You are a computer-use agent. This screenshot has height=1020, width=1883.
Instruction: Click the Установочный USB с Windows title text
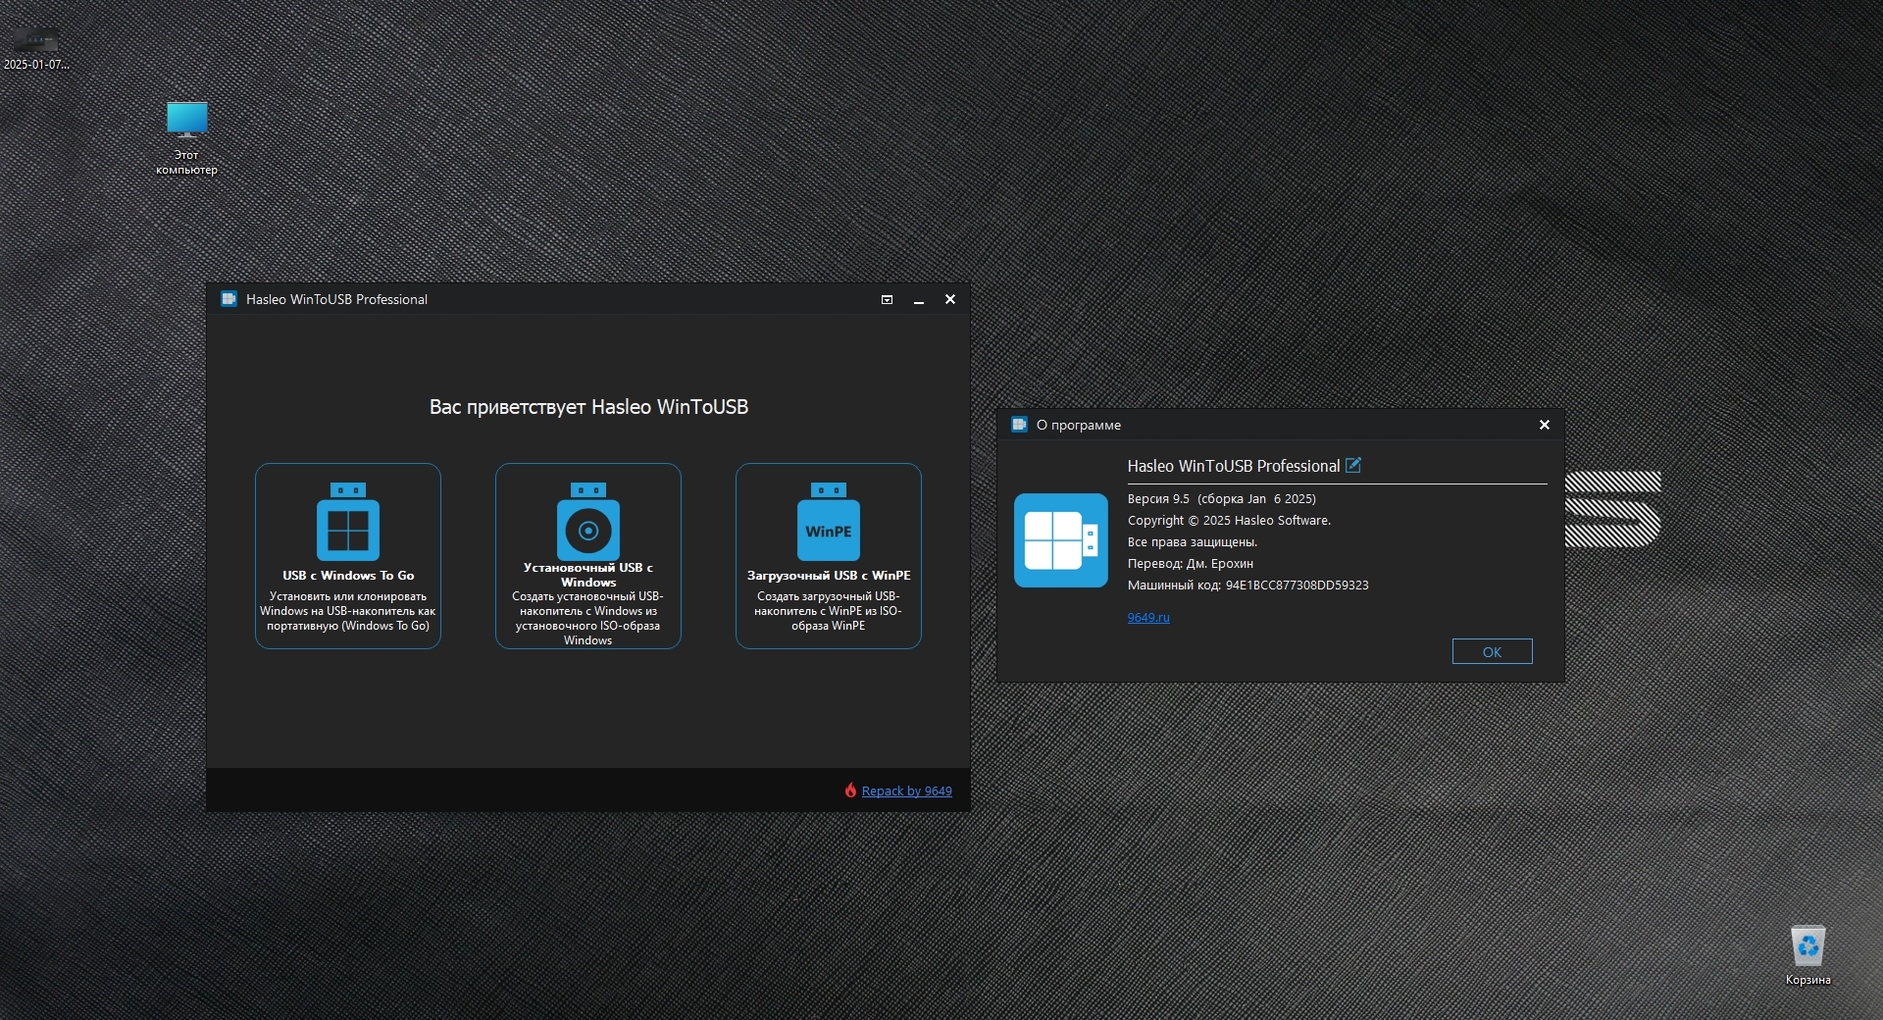coord(588,574)
